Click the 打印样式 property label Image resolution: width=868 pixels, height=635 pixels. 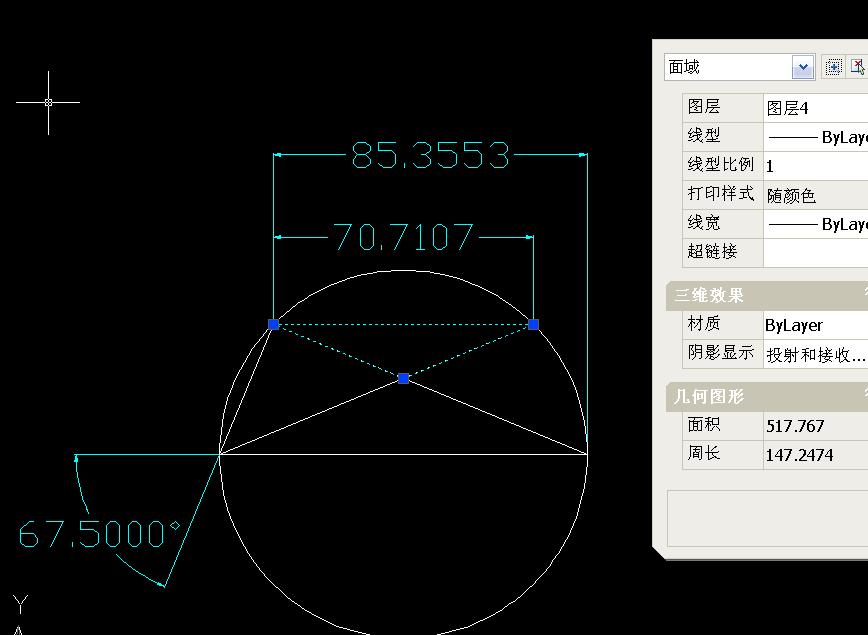click(x=721, y=194)
